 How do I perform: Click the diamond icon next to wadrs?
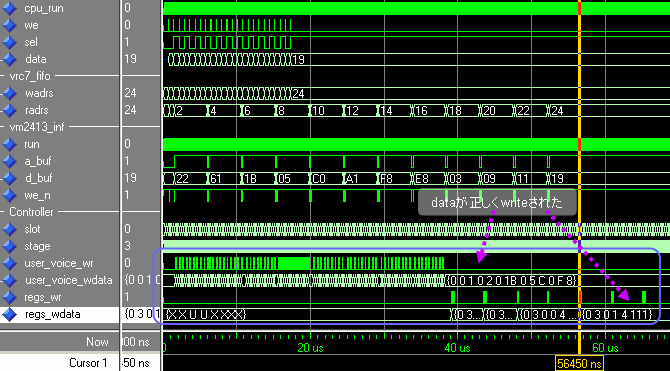tap(9, 93)
